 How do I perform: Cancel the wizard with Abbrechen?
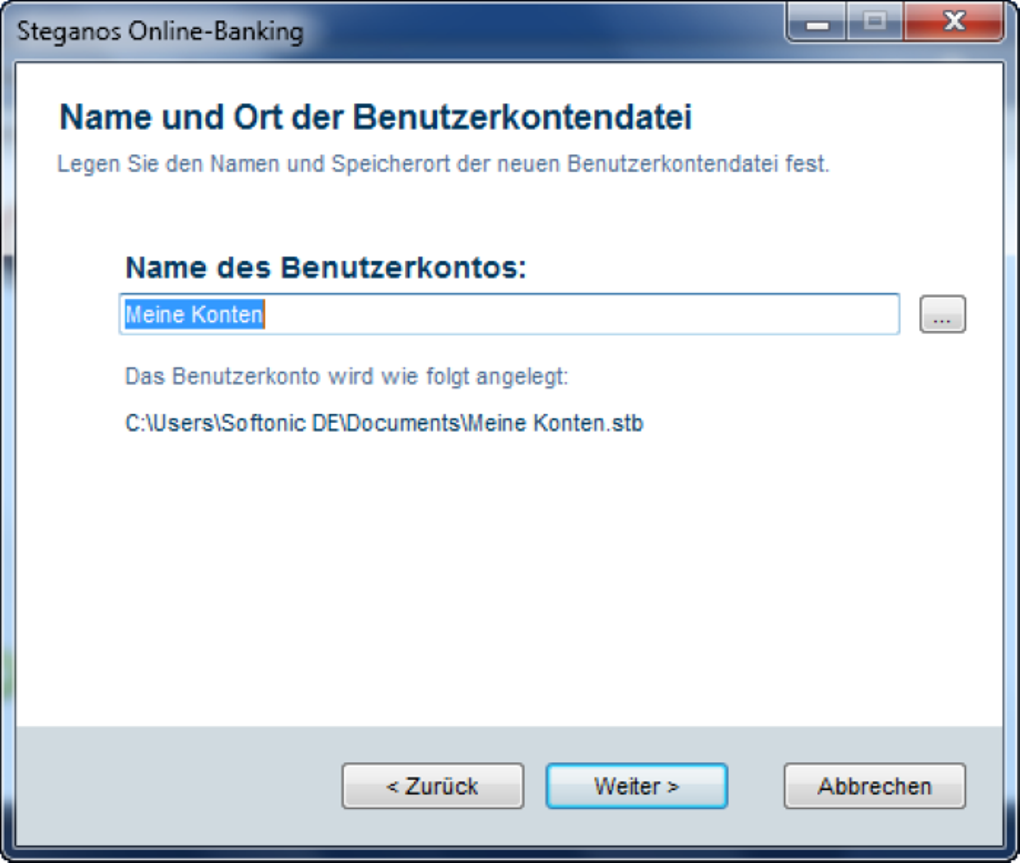point(874,786)
